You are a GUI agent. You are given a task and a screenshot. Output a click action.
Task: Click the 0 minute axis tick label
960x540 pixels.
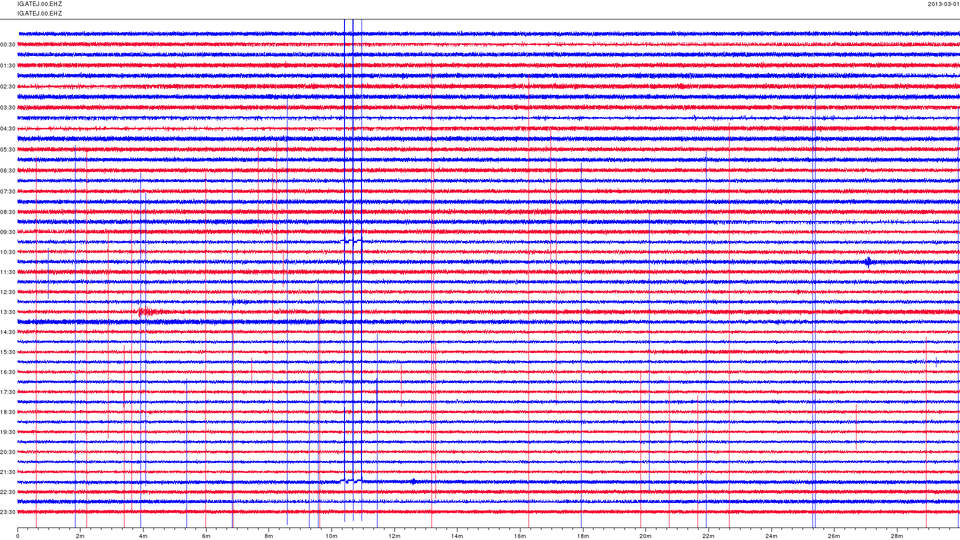click(x=18, y=536)
